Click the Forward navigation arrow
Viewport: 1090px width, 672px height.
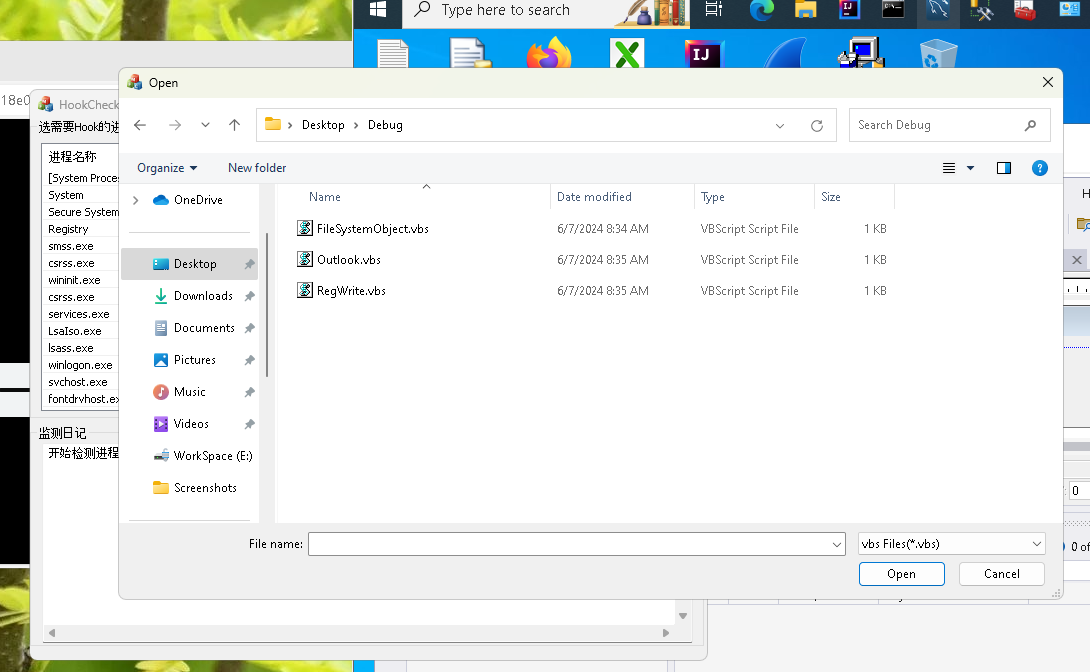175,125
